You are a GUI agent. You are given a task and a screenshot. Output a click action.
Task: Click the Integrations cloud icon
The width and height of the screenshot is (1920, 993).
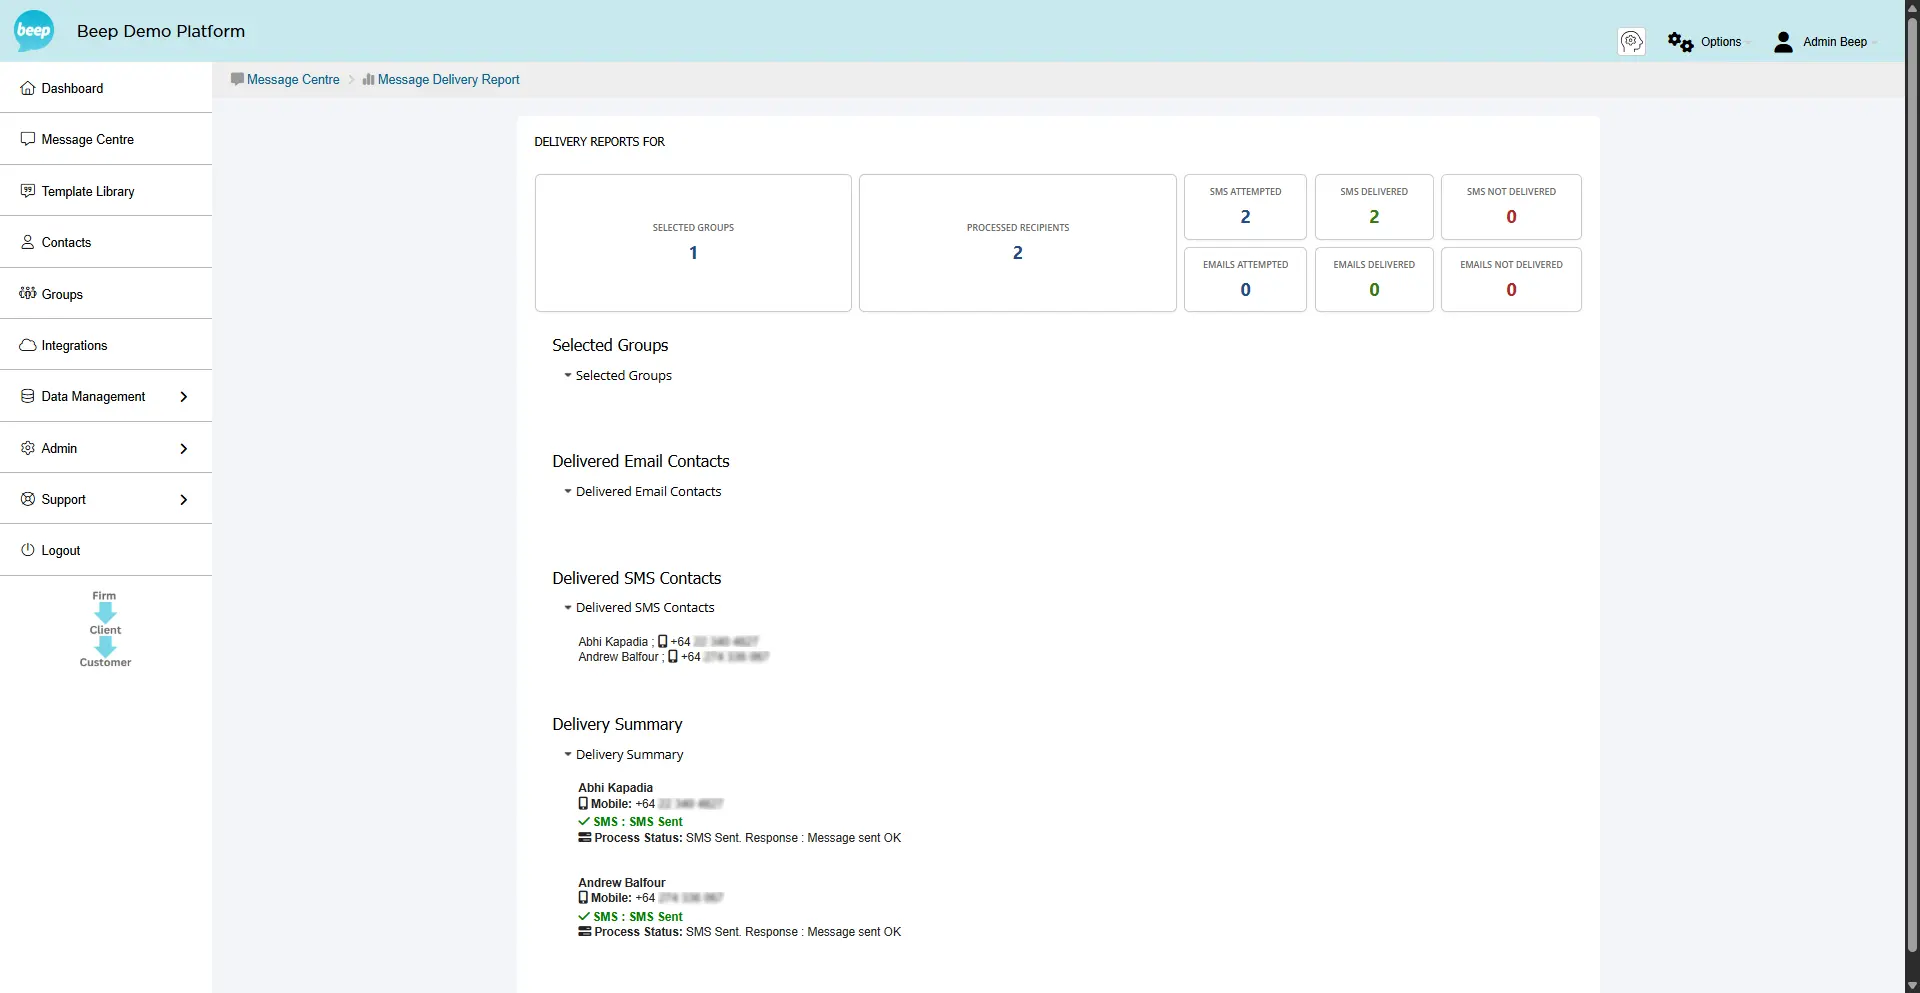(x=27, y=344)
